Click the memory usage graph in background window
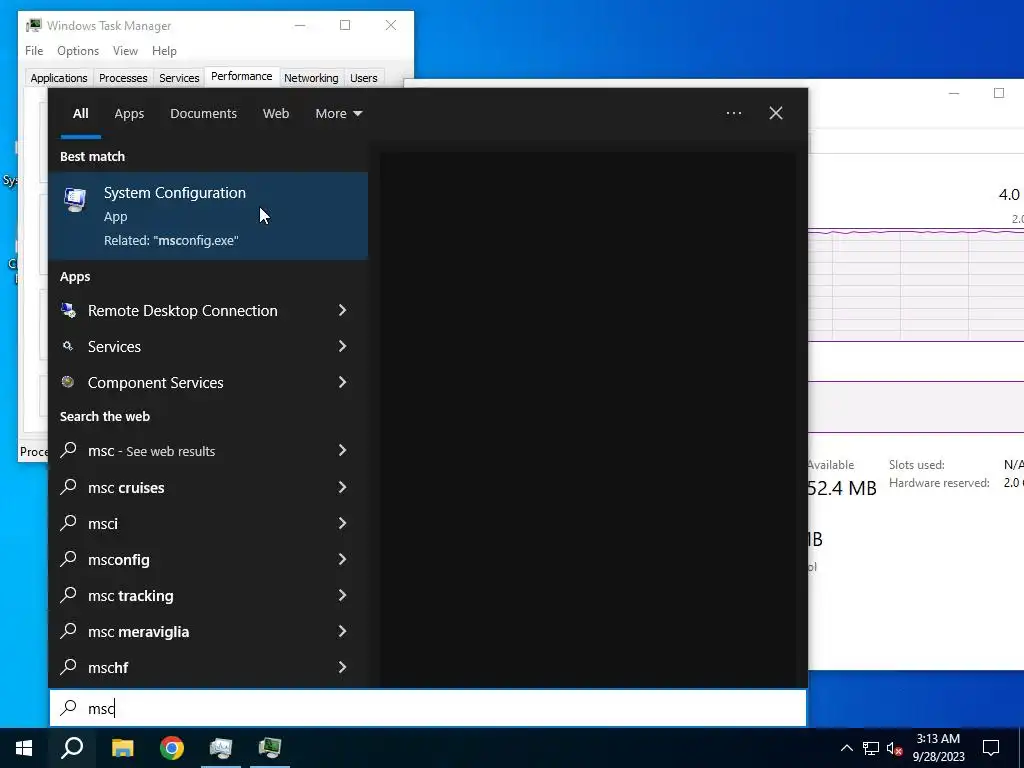Image resolution: width=1024 pixels, height=768 pixels. pyautogui.click(x=916, y=285)
